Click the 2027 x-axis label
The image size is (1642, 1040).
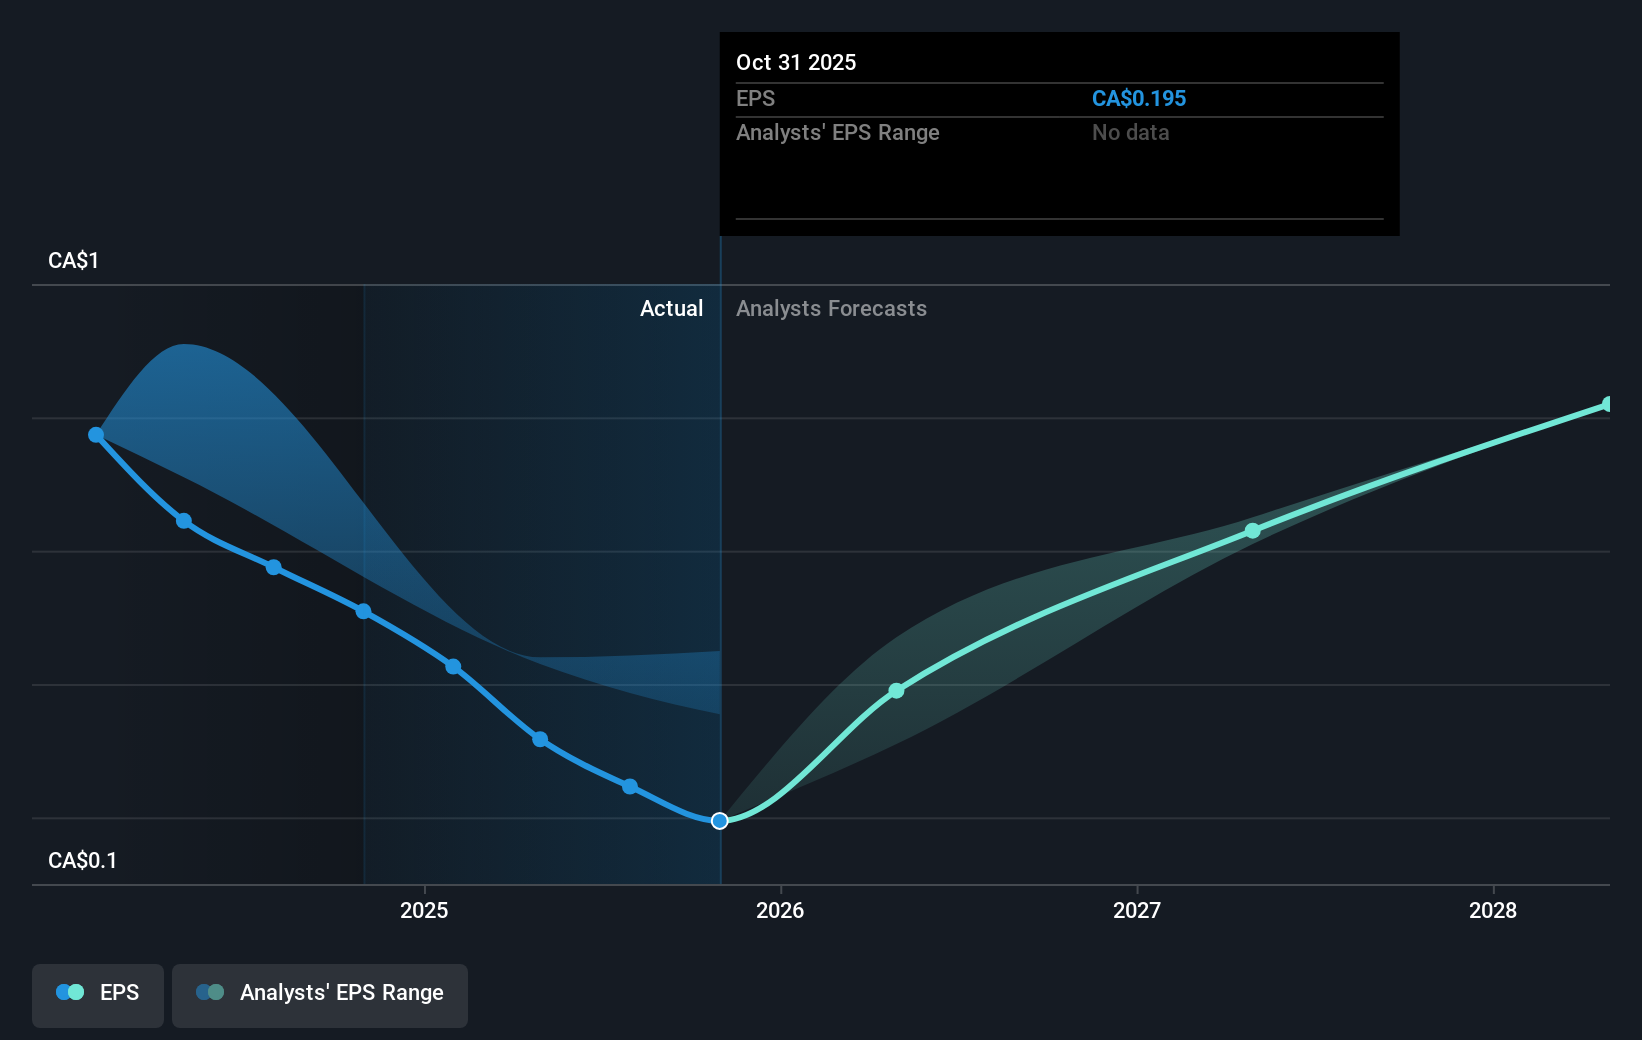pyautogui.click(x=1137, y=910)
